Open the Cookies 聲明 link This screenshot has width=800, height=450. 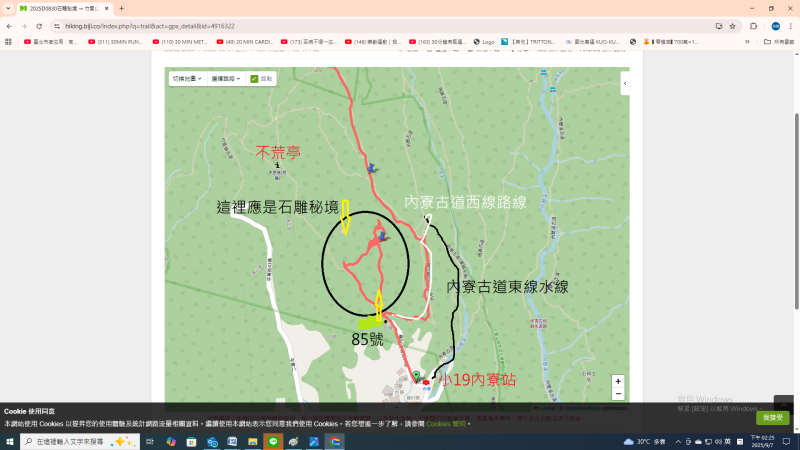[x=446, y=424]
